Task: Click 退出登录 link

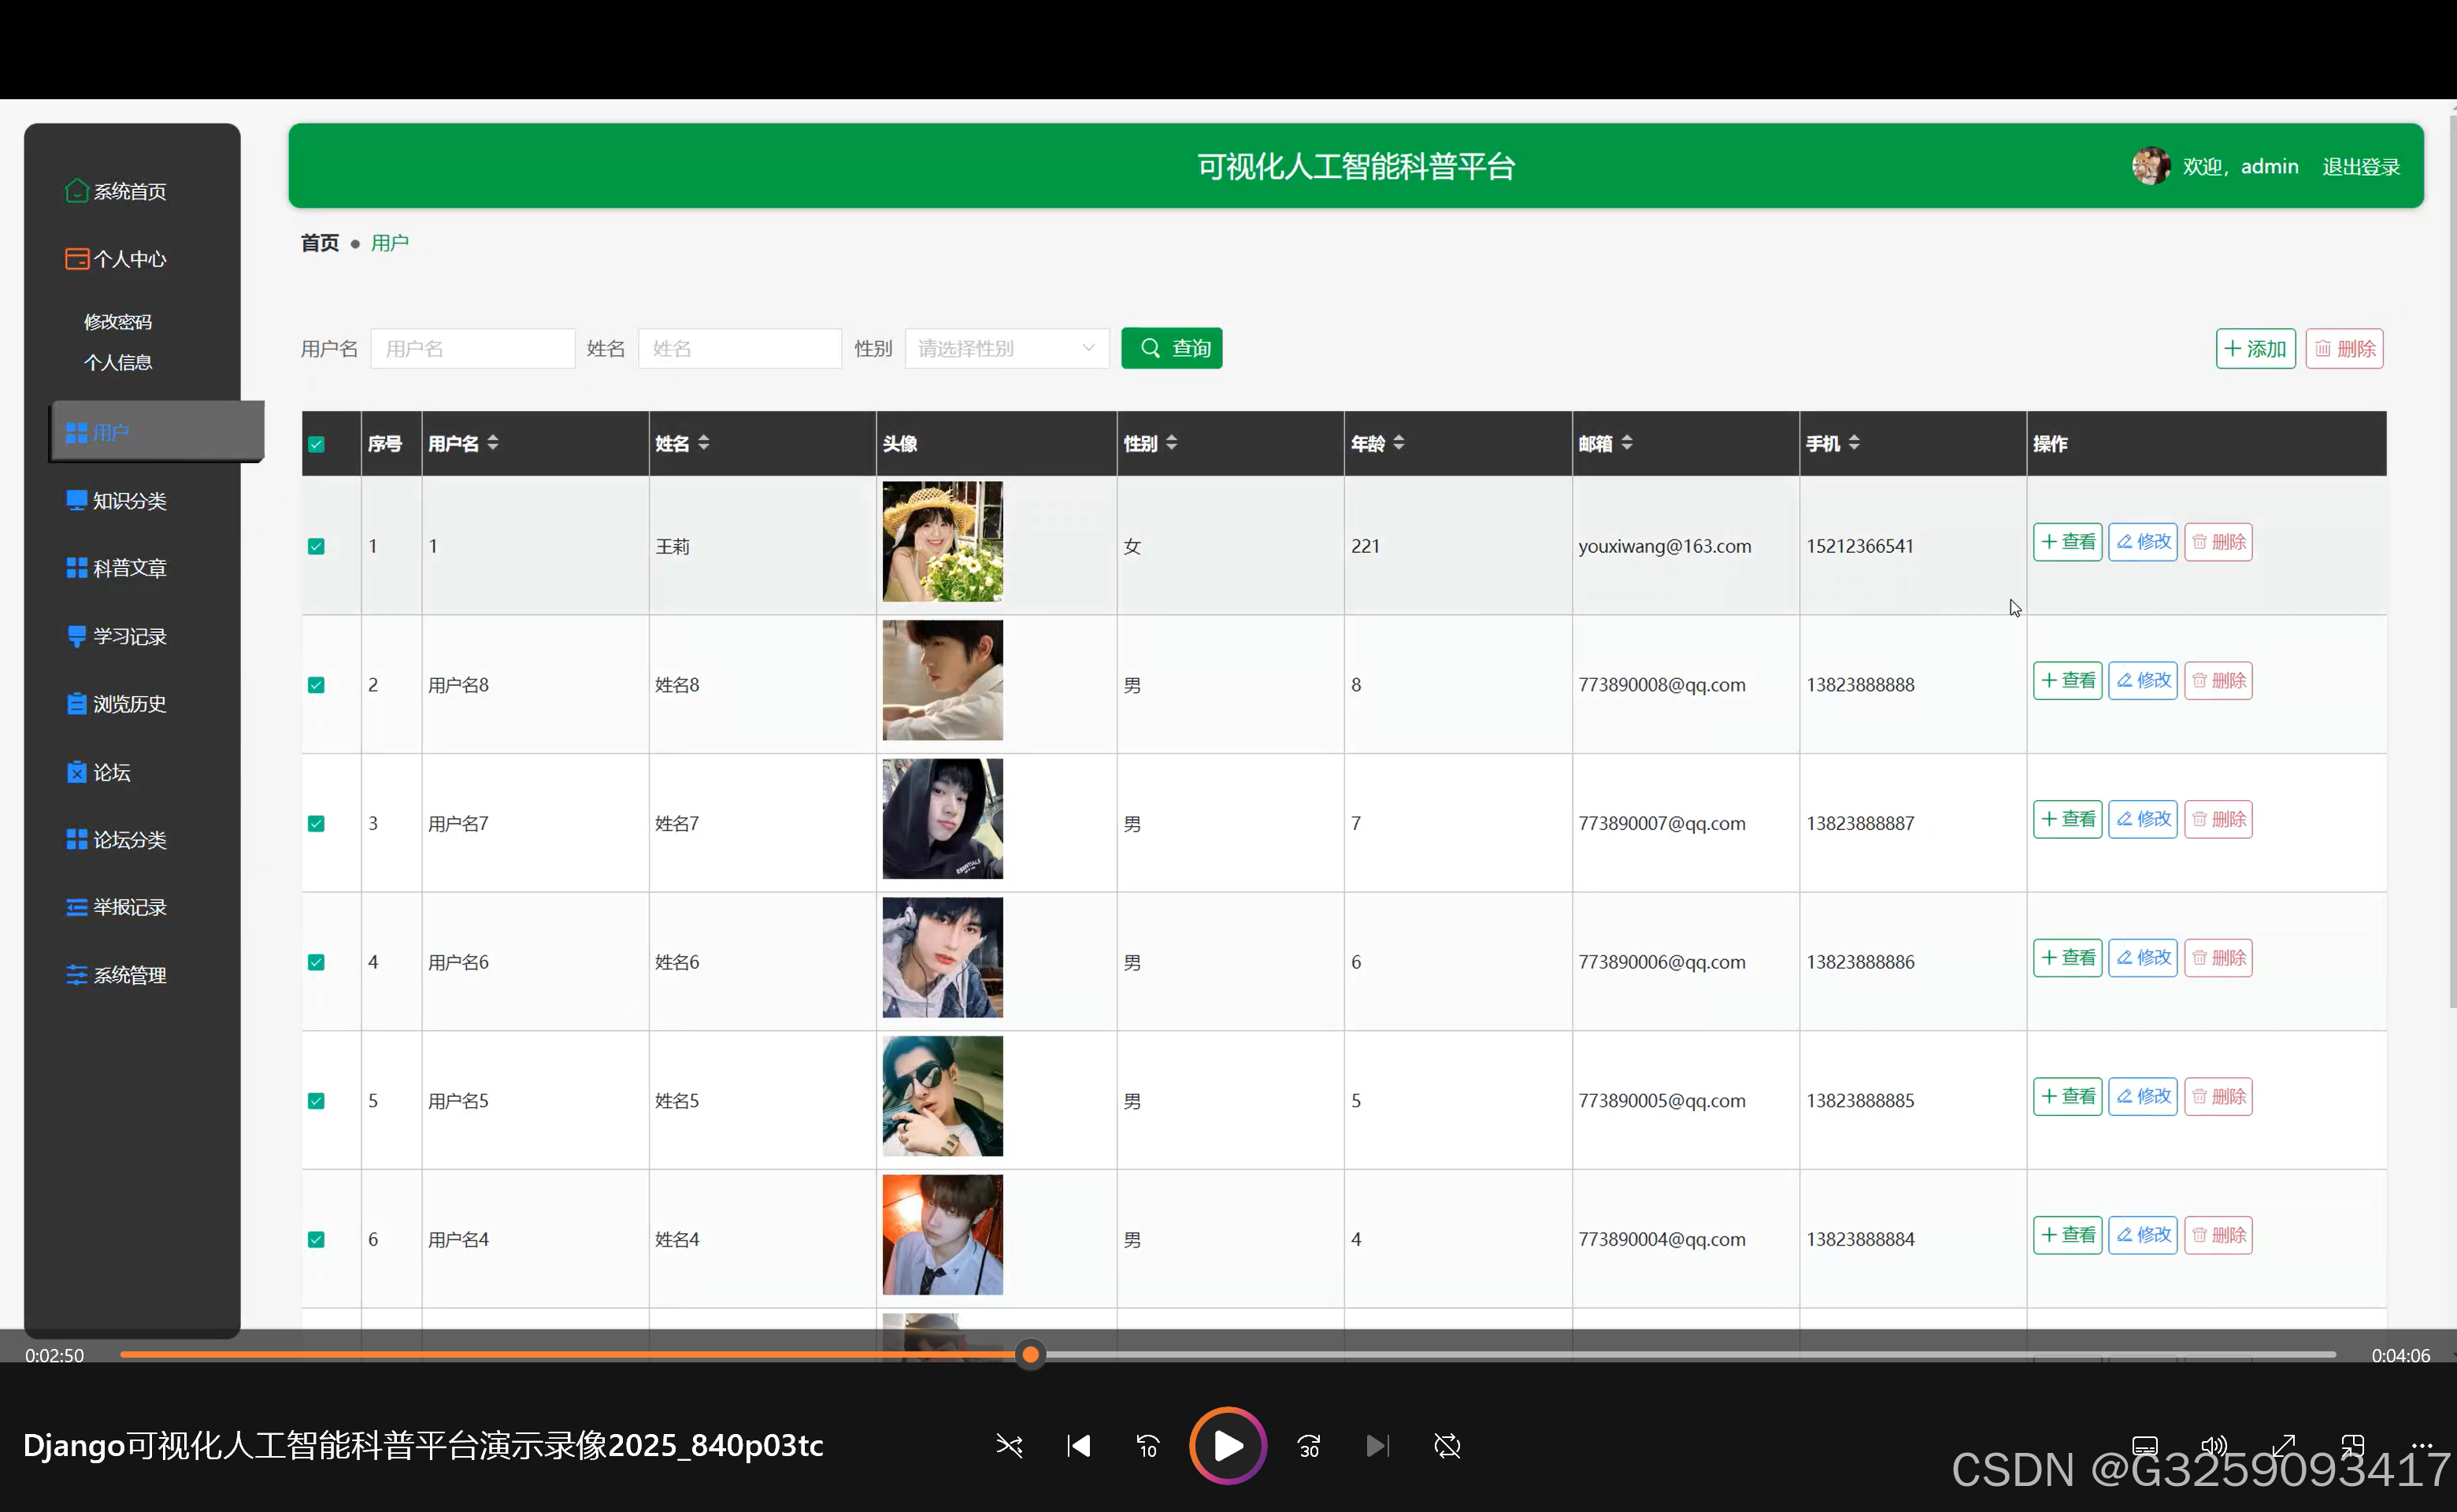Action: (x=2361, y=167)
